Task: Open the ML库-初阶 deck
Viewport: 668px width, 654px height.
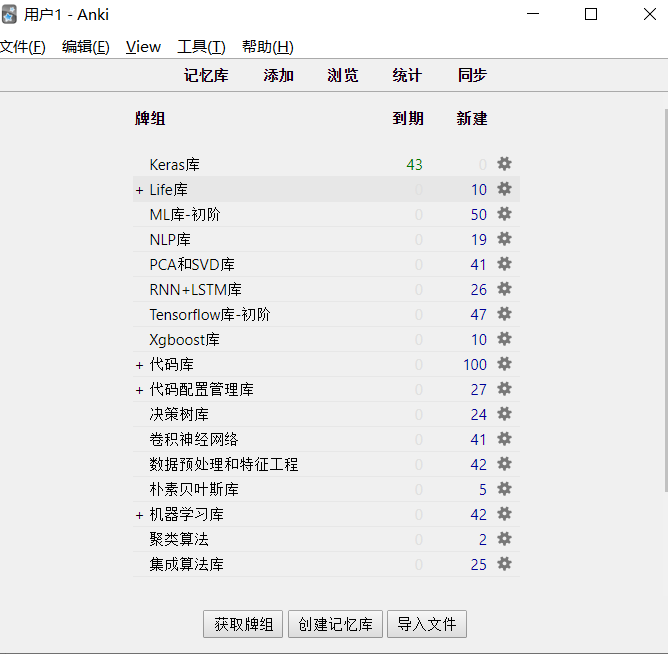Action: point(185,215)
